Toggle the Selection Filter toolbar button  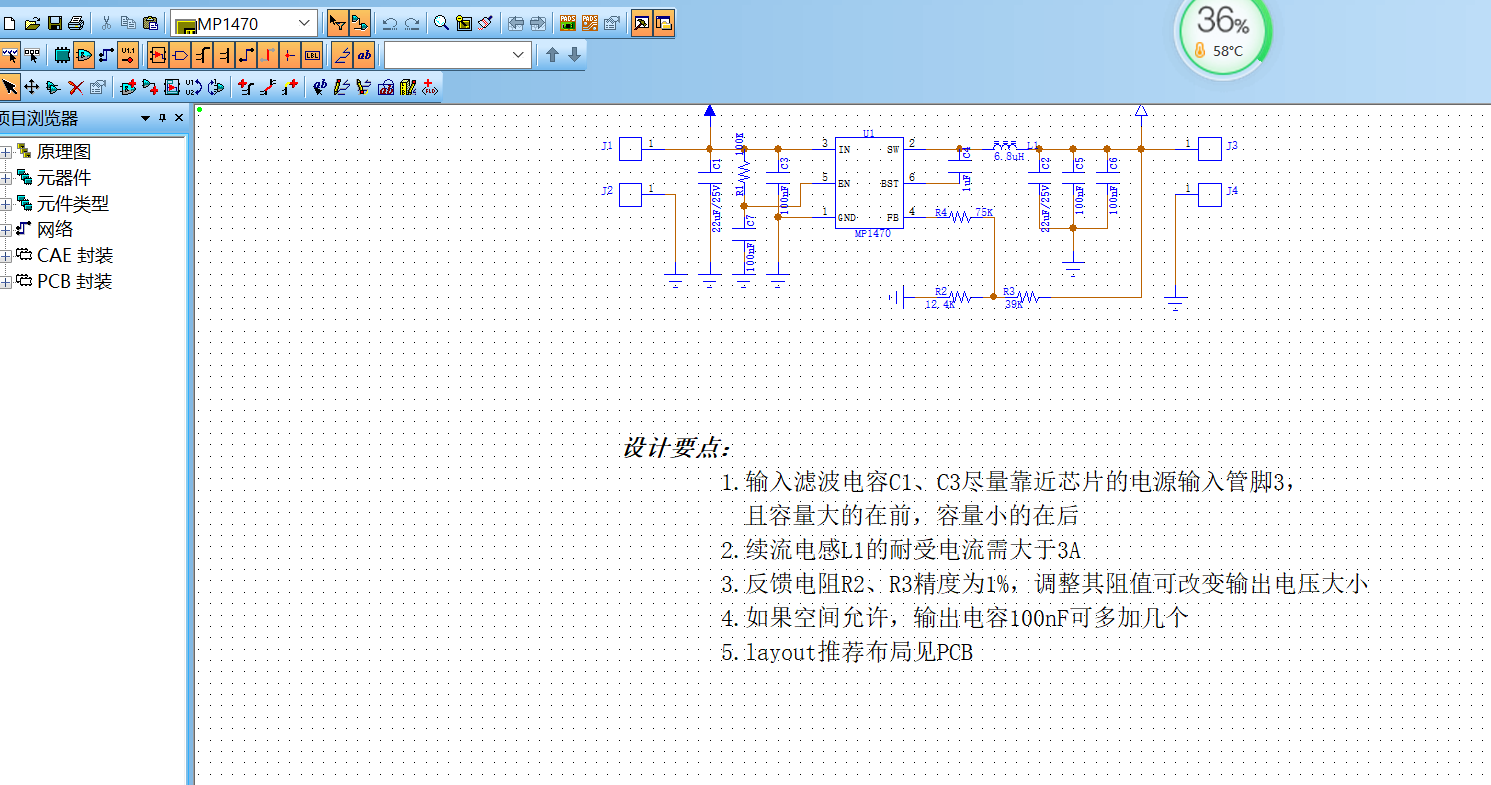click(x=338, y=22)
